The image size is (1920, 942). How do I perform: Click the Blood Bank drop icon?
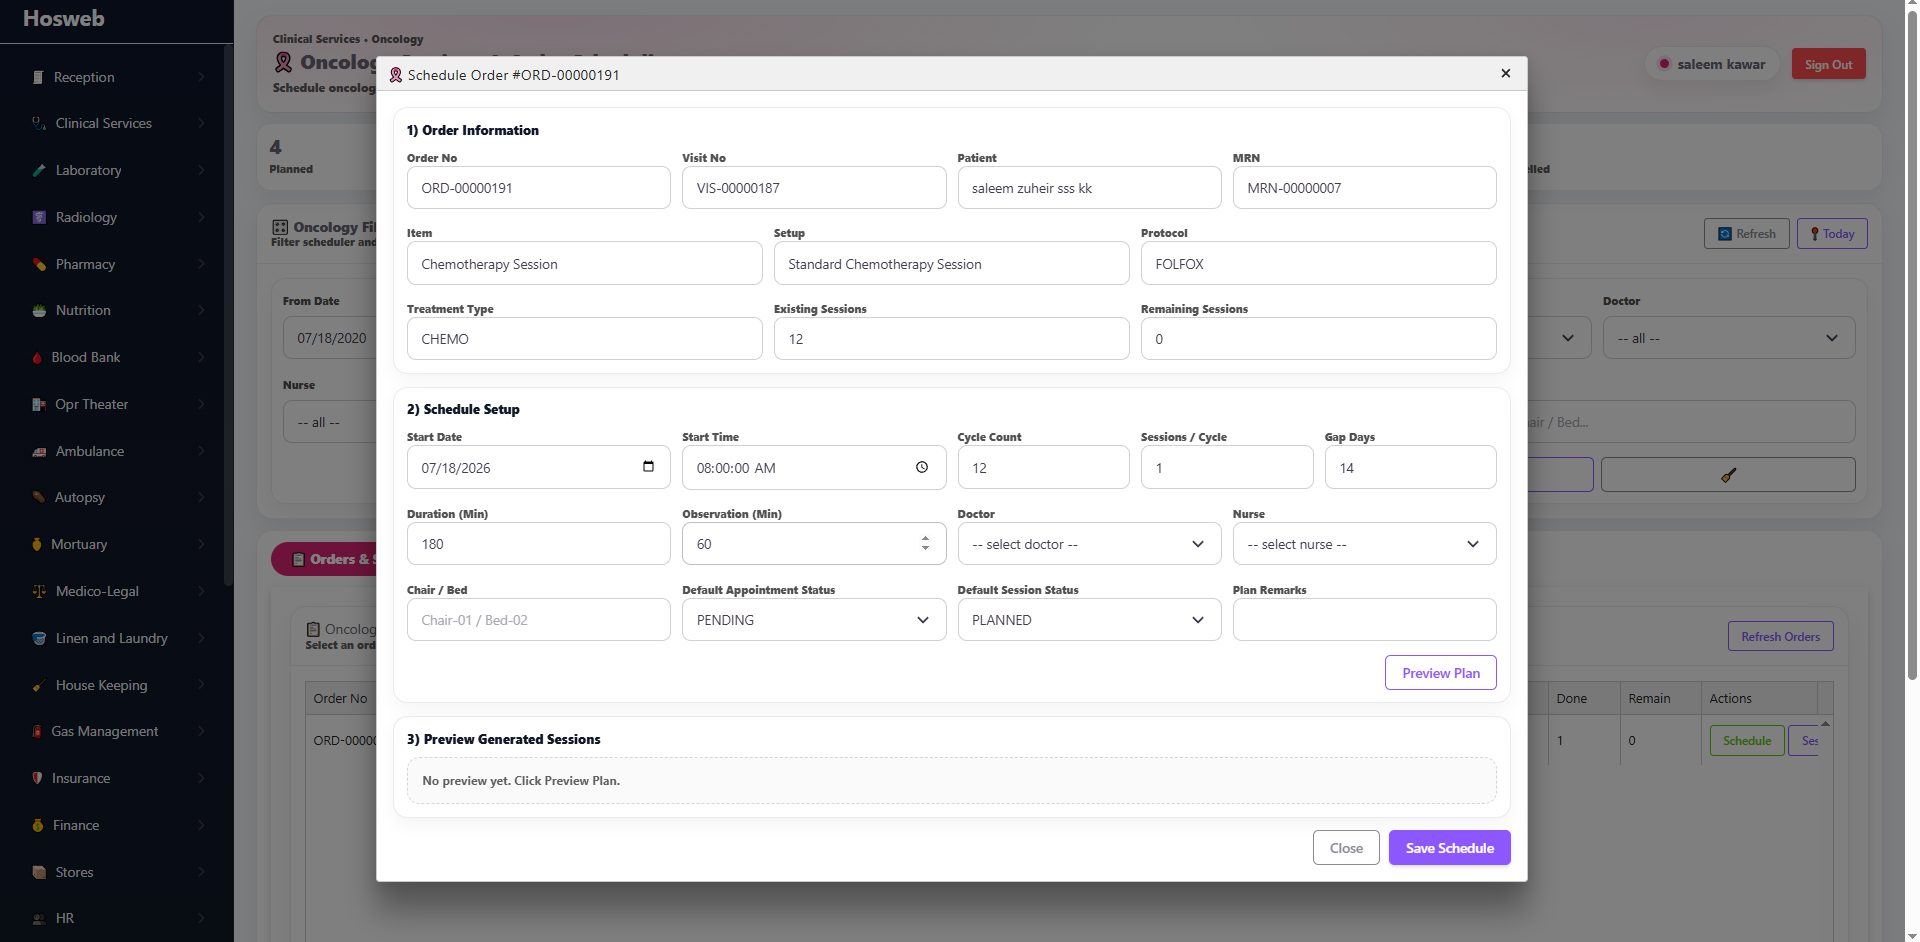click(38, 357)
